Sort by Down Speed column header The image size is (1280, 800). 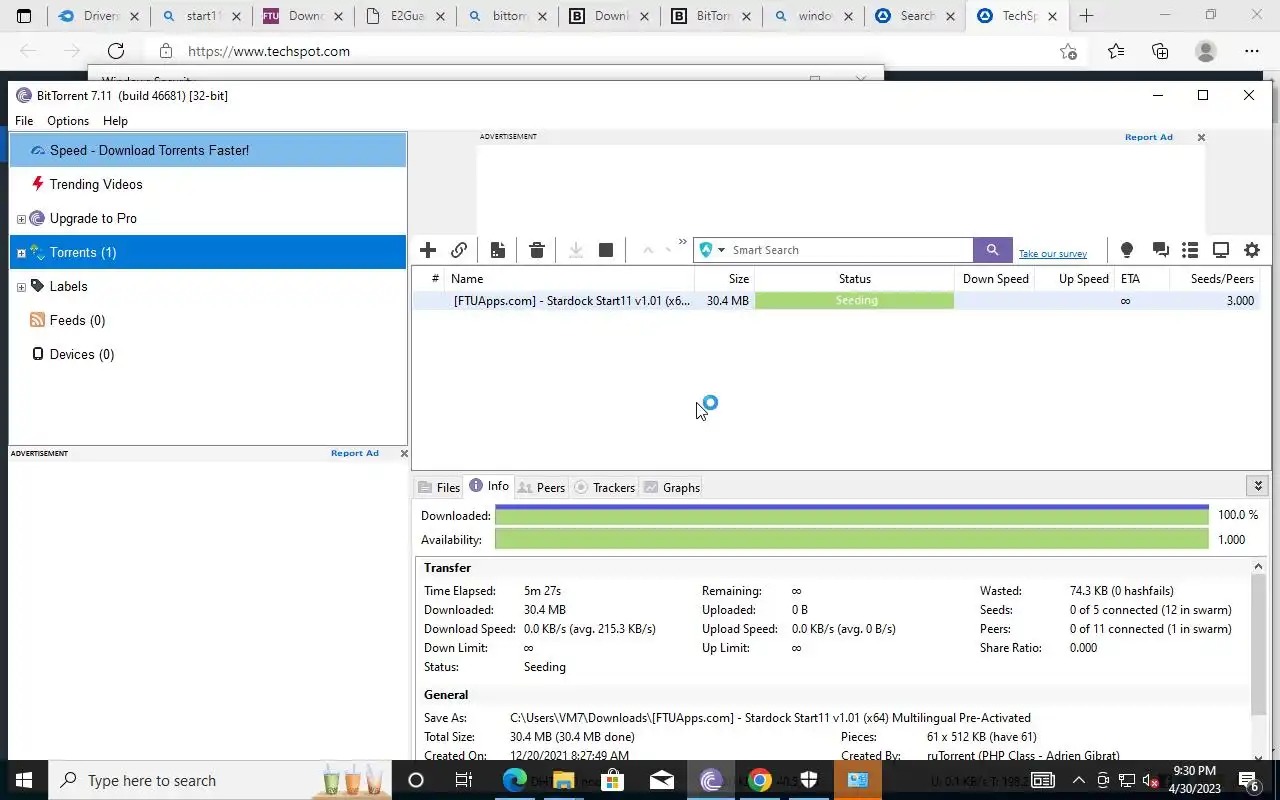click(x=995, y=279)
